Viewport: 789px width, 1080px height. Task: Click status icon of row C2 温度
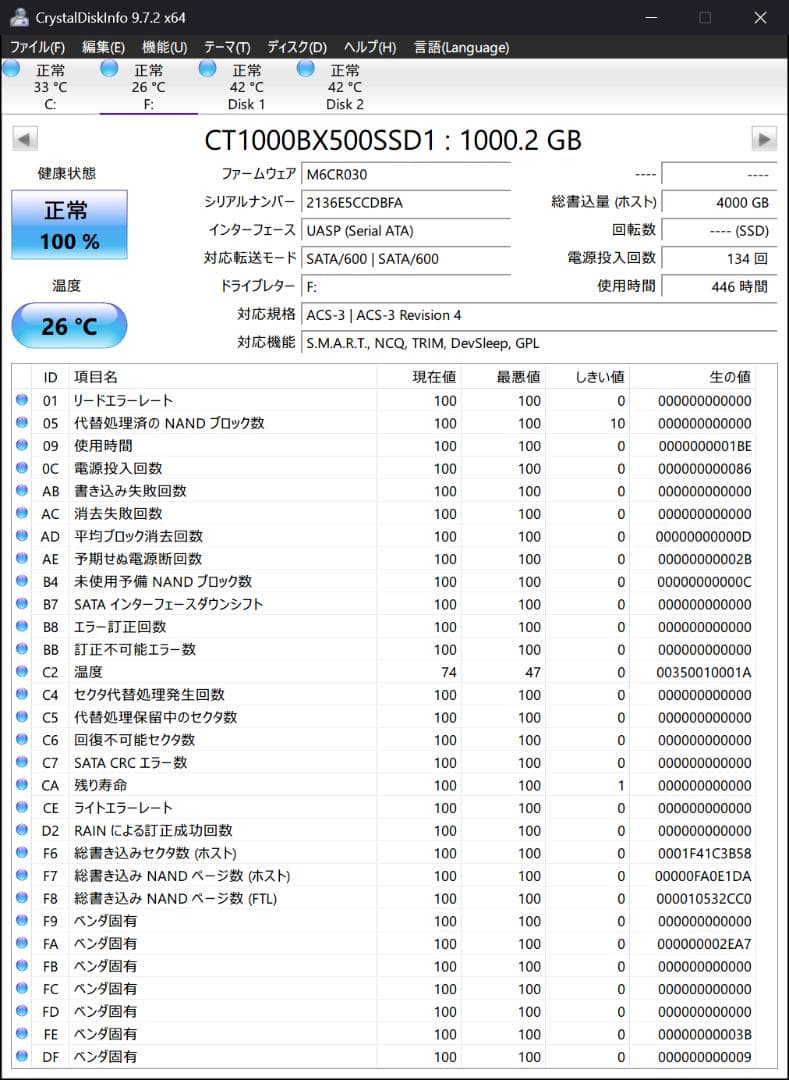pos(22,672)
